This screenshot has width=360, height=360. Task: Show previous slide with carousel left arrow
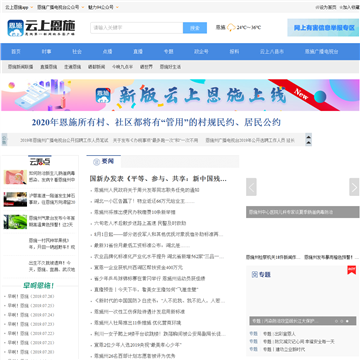tap(251, 187)
